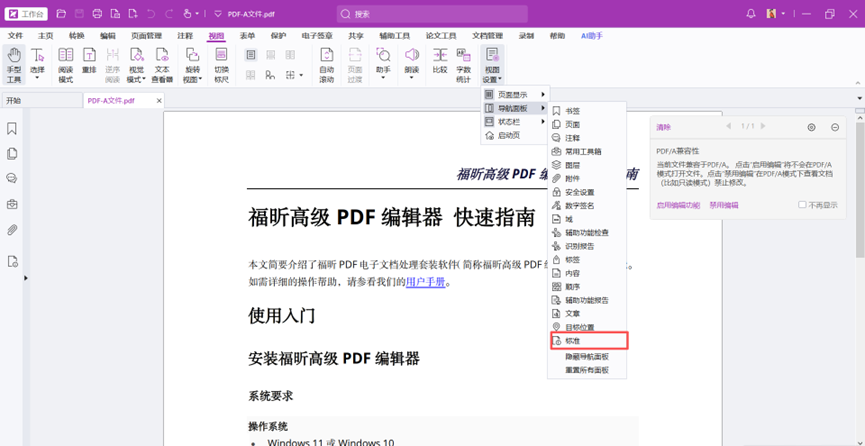Click the 自动滚动 auto scroll icon
This screenshot has width=865, height=446.
[326, 65]
